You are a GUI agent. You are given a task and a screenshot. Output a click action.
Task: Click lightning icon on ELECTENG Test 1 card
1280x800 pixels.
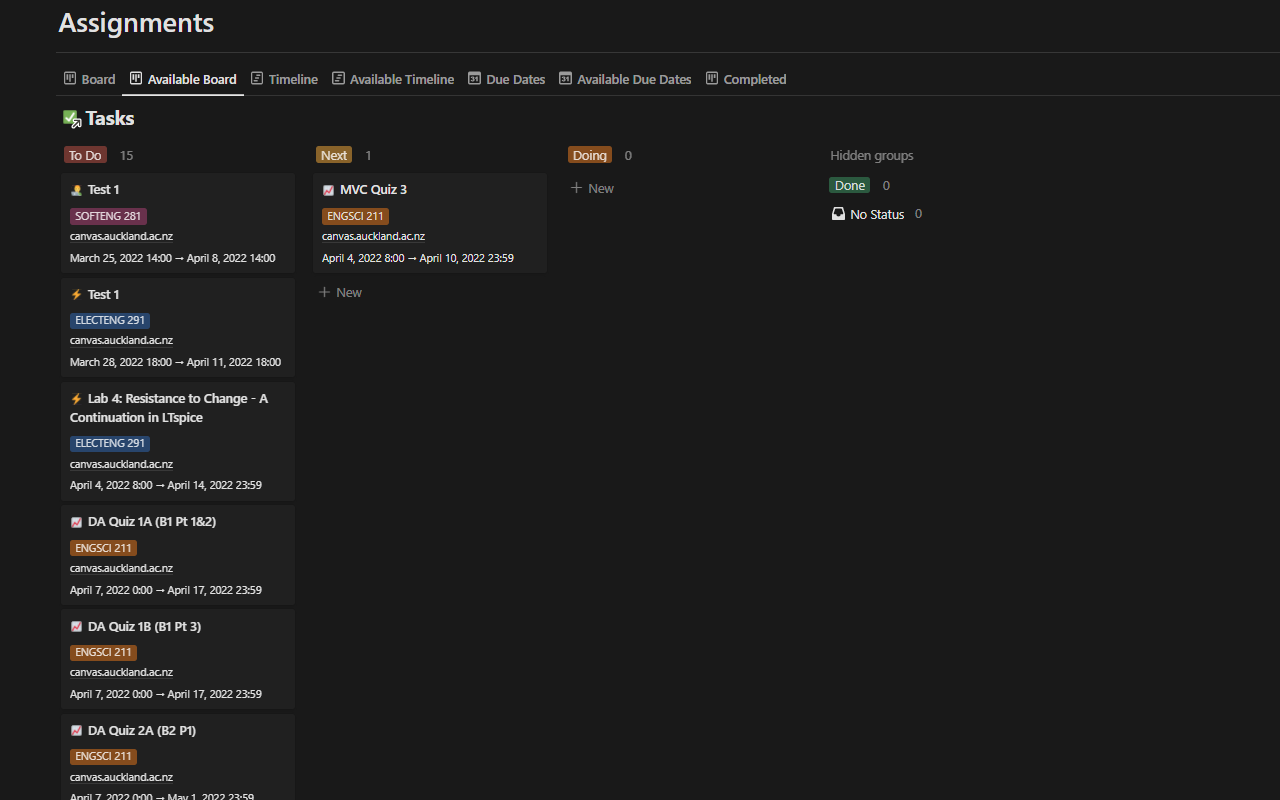coord(76,295)
